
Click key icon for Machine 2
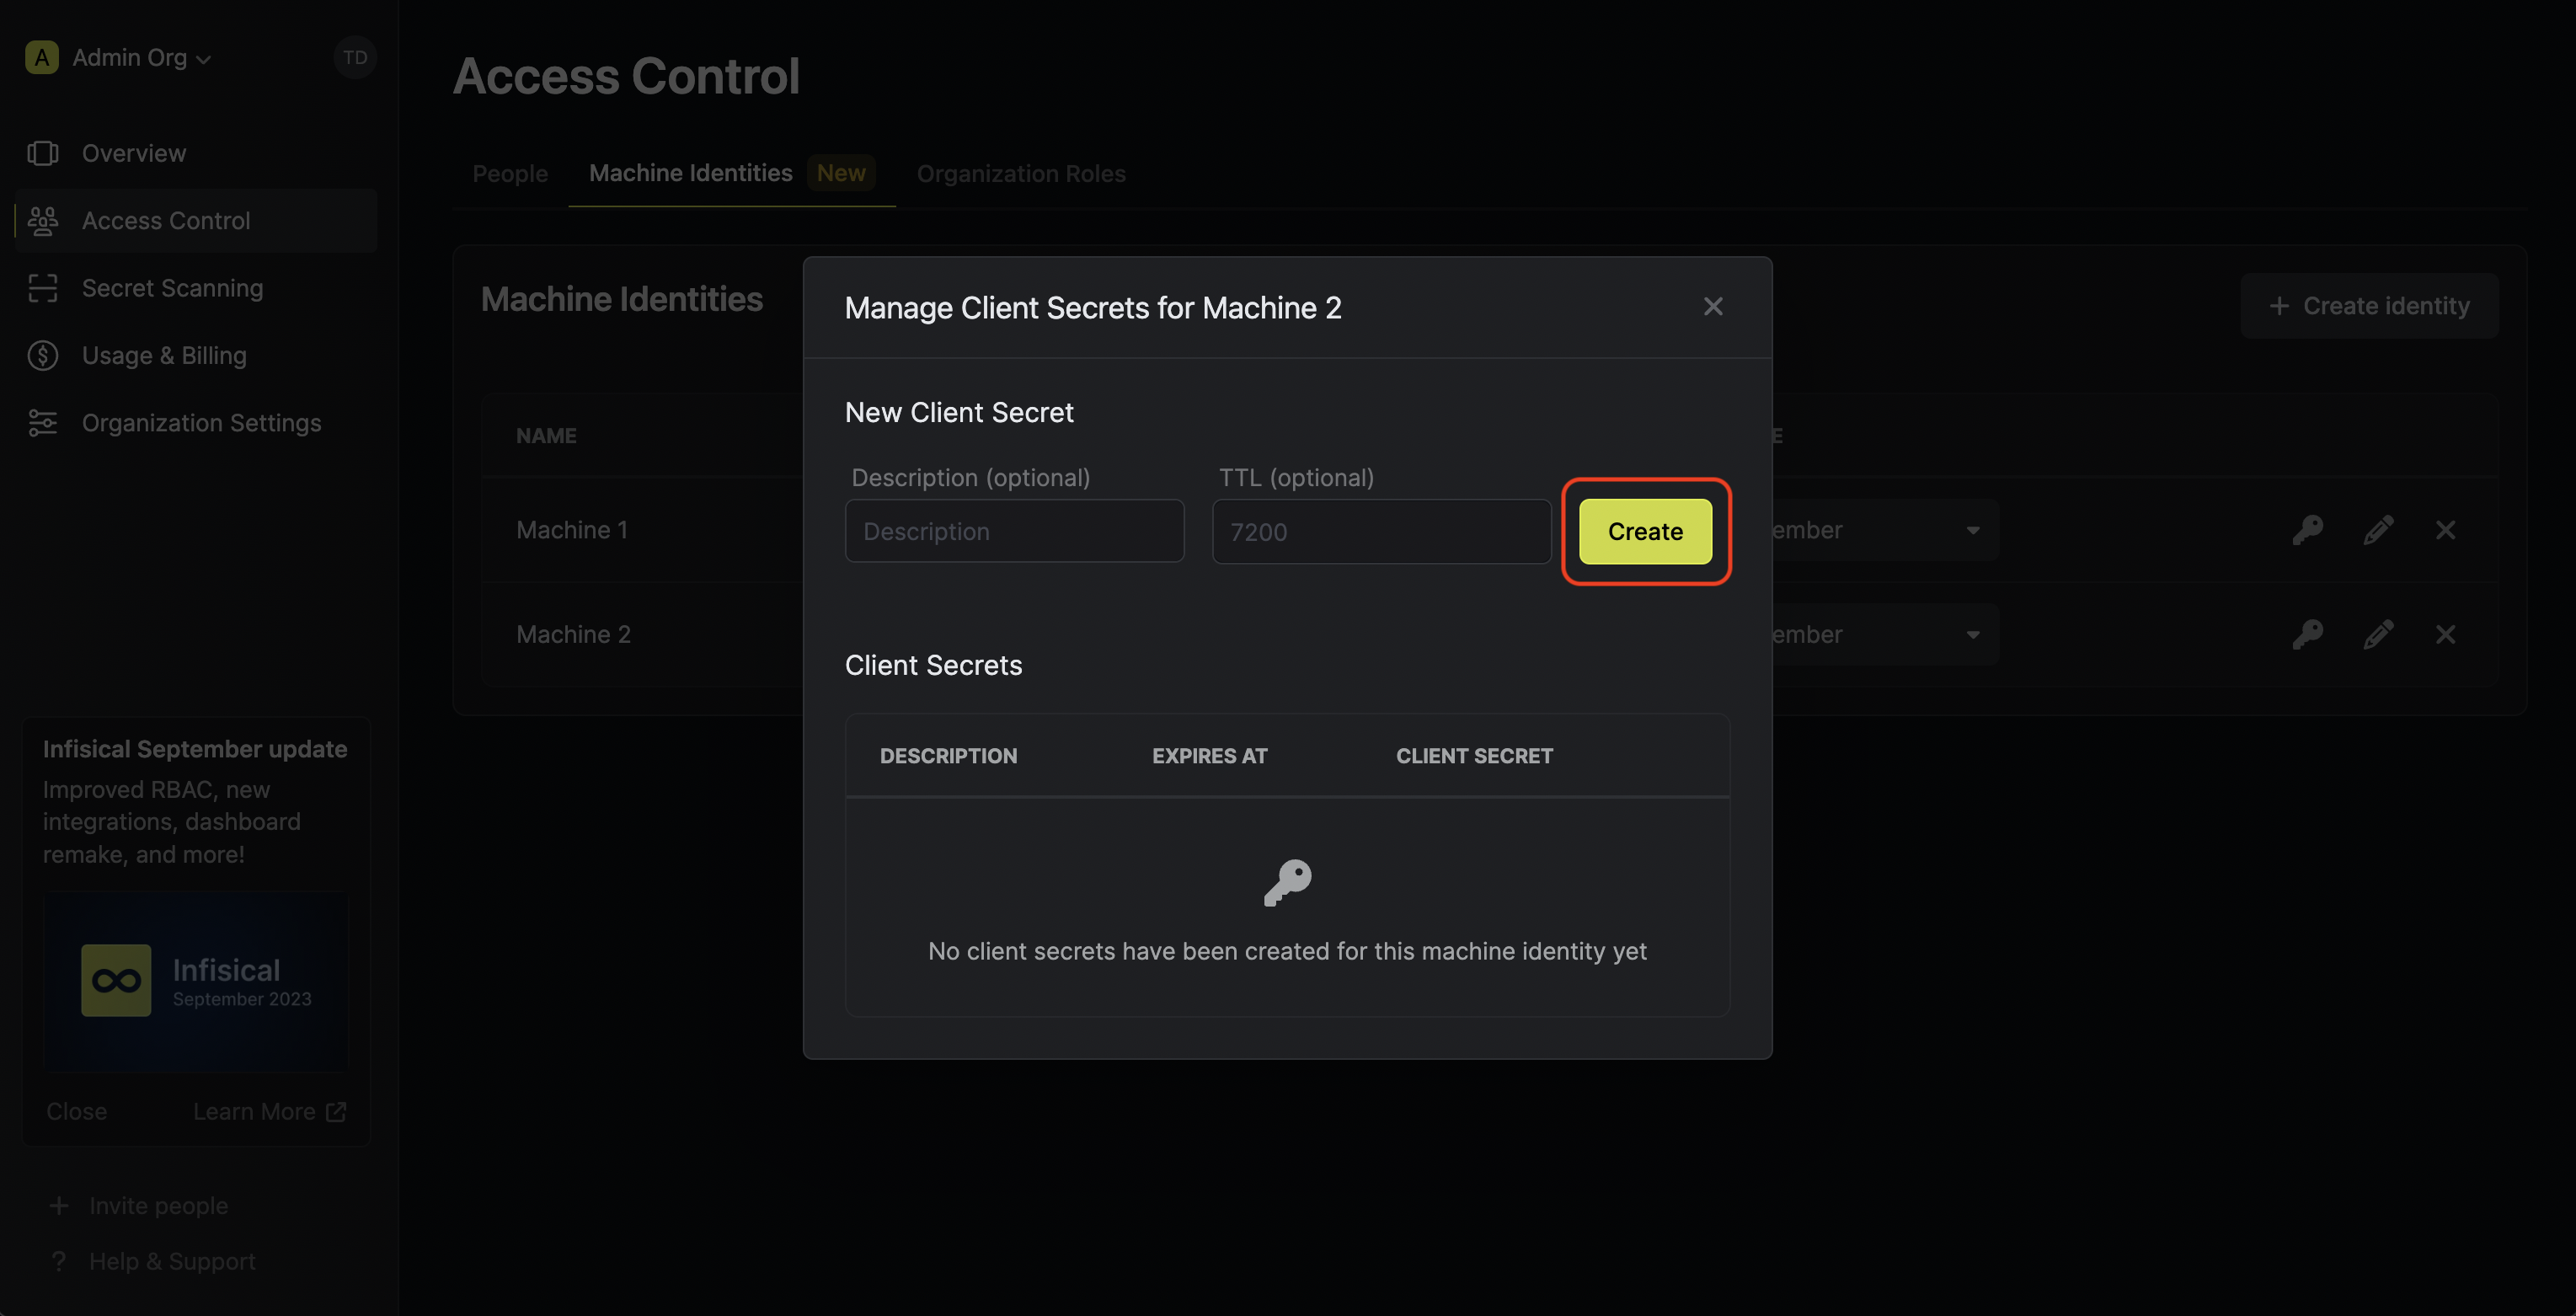coord(2307,634)
